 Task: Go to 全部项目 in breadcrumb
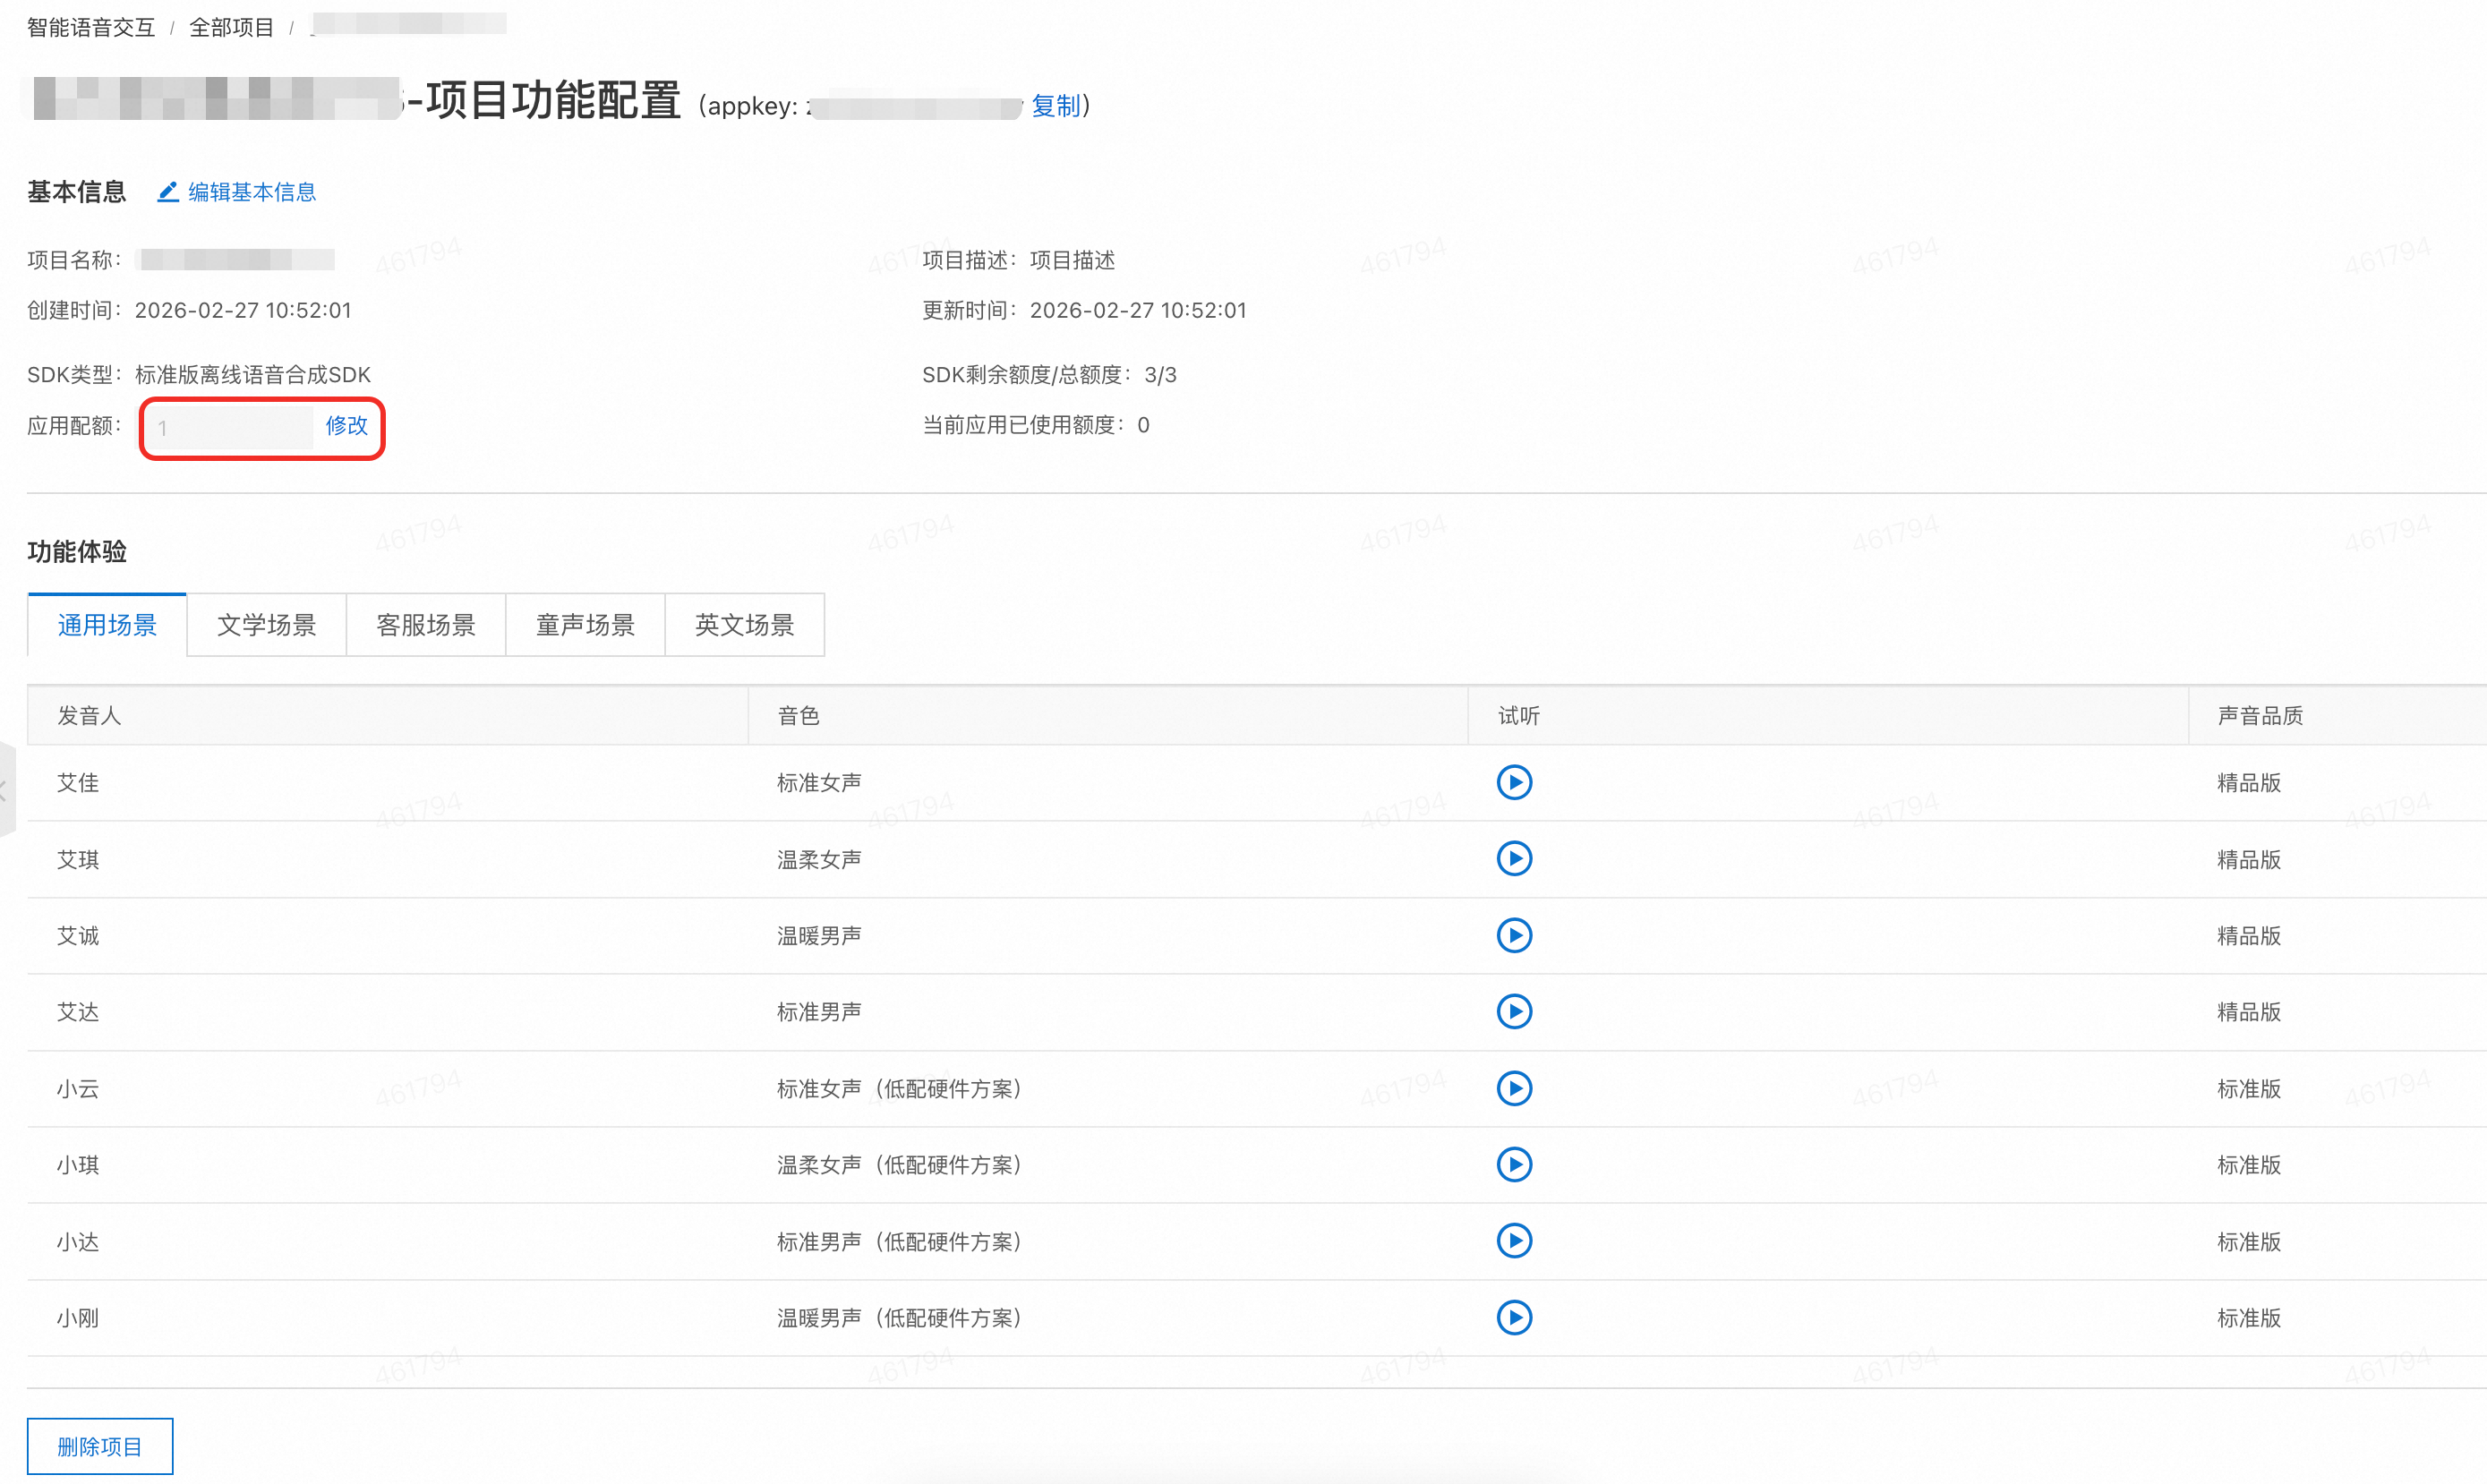pos(231,28)
